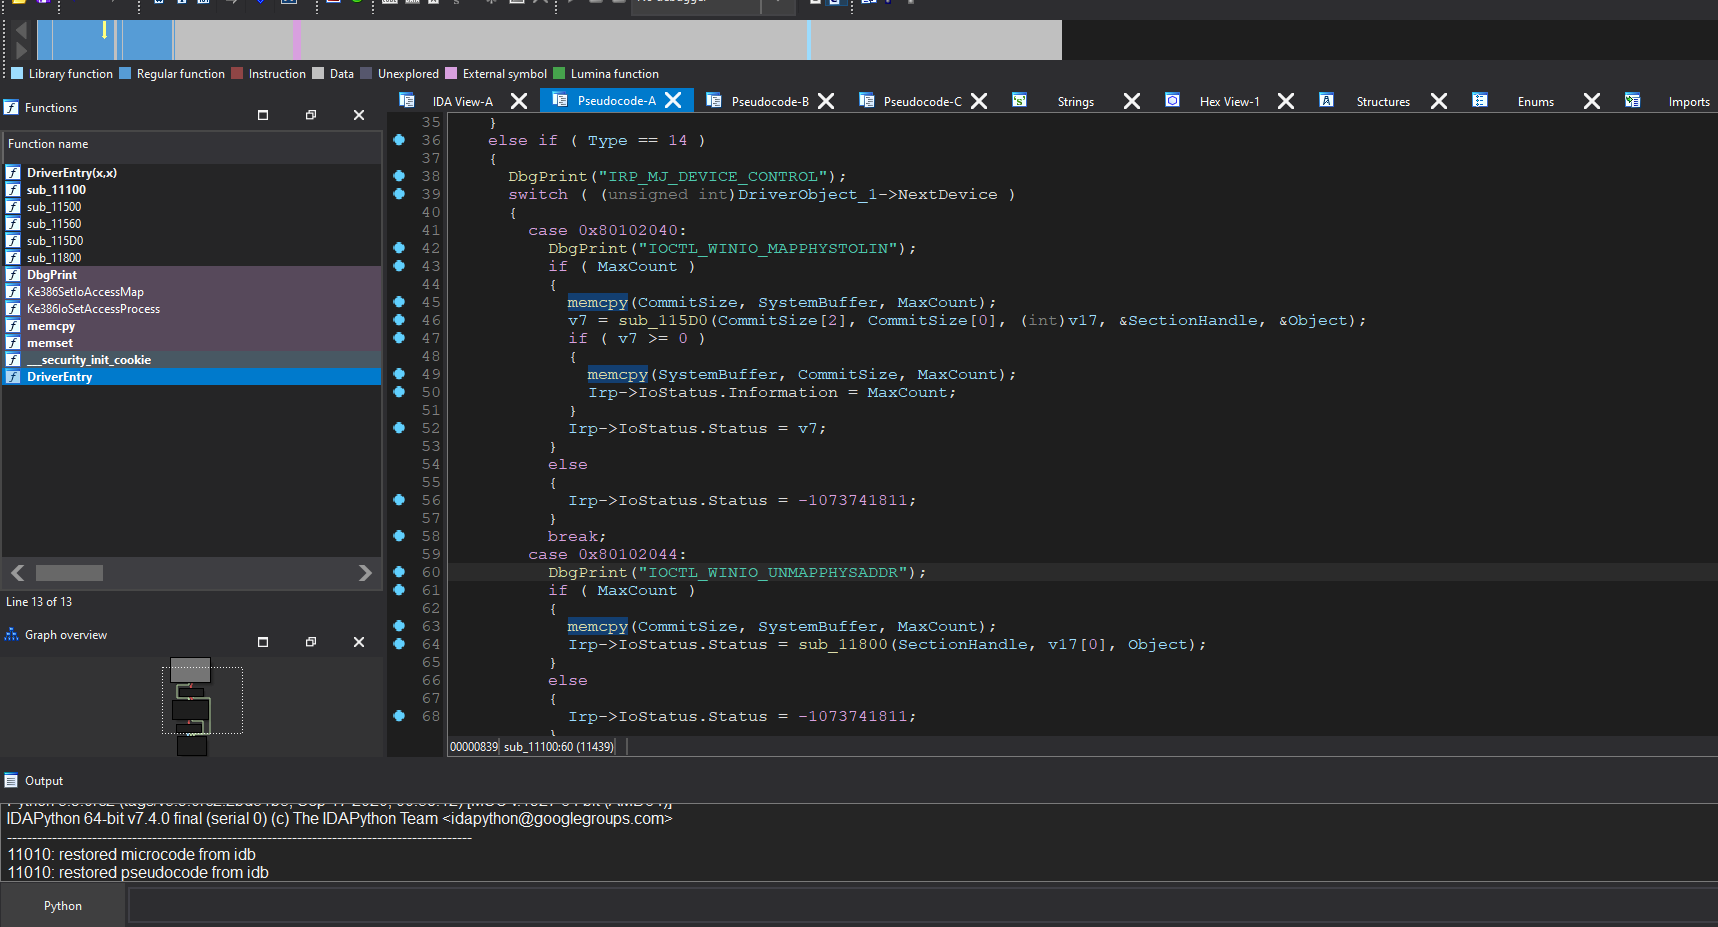The width and height of the screenshot is (1718, 927).
Task: Toggle the breakpoint dot on line 42
Action: click(399, 248)
